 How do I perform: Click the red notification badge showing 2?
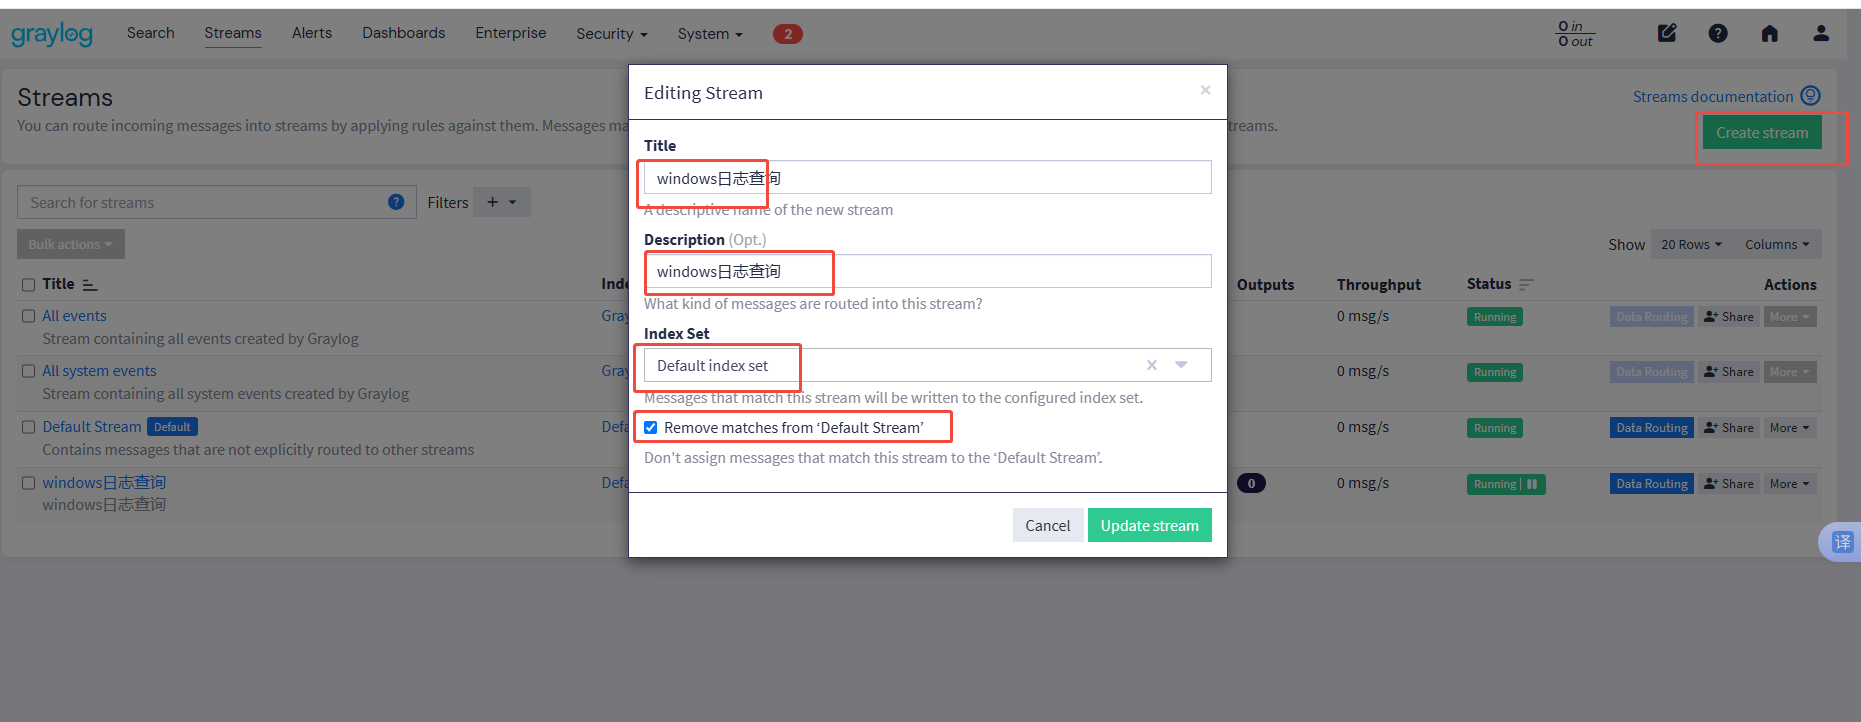tap(787, 34)
